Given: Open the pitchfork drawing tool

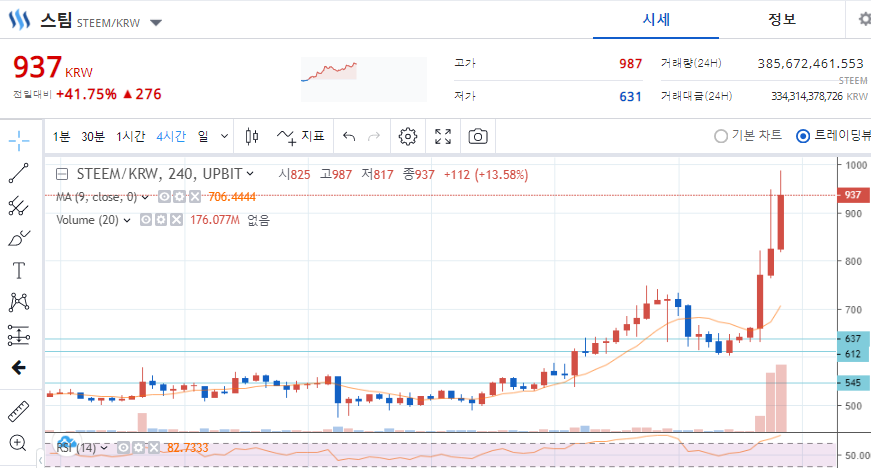Looking at the screenshot, I should click(18, 206).
